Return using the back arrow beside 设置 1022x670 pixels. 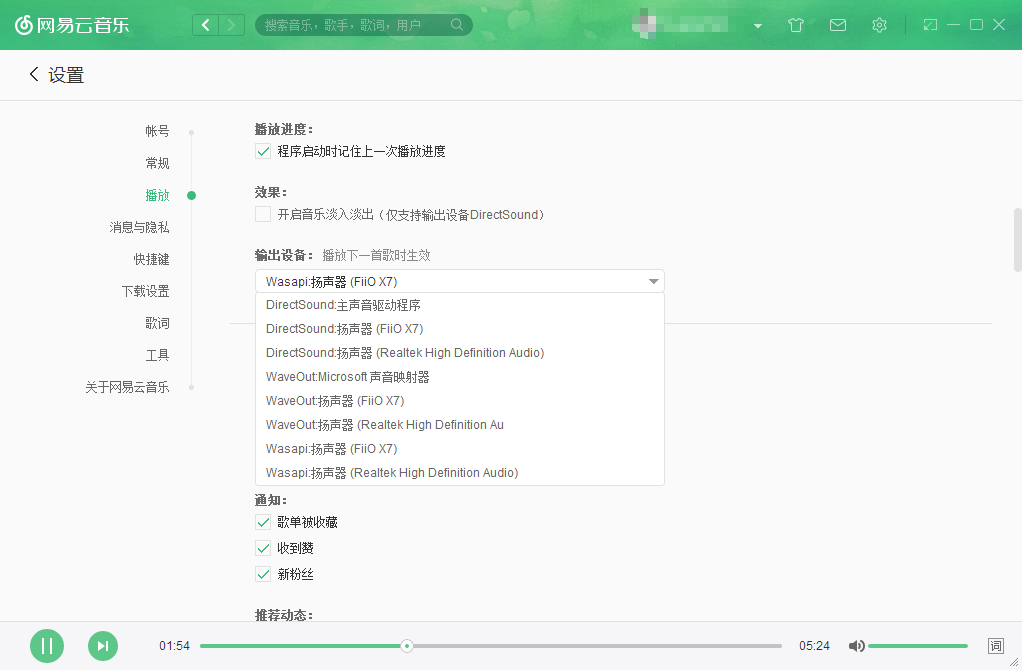click(34, 74)
